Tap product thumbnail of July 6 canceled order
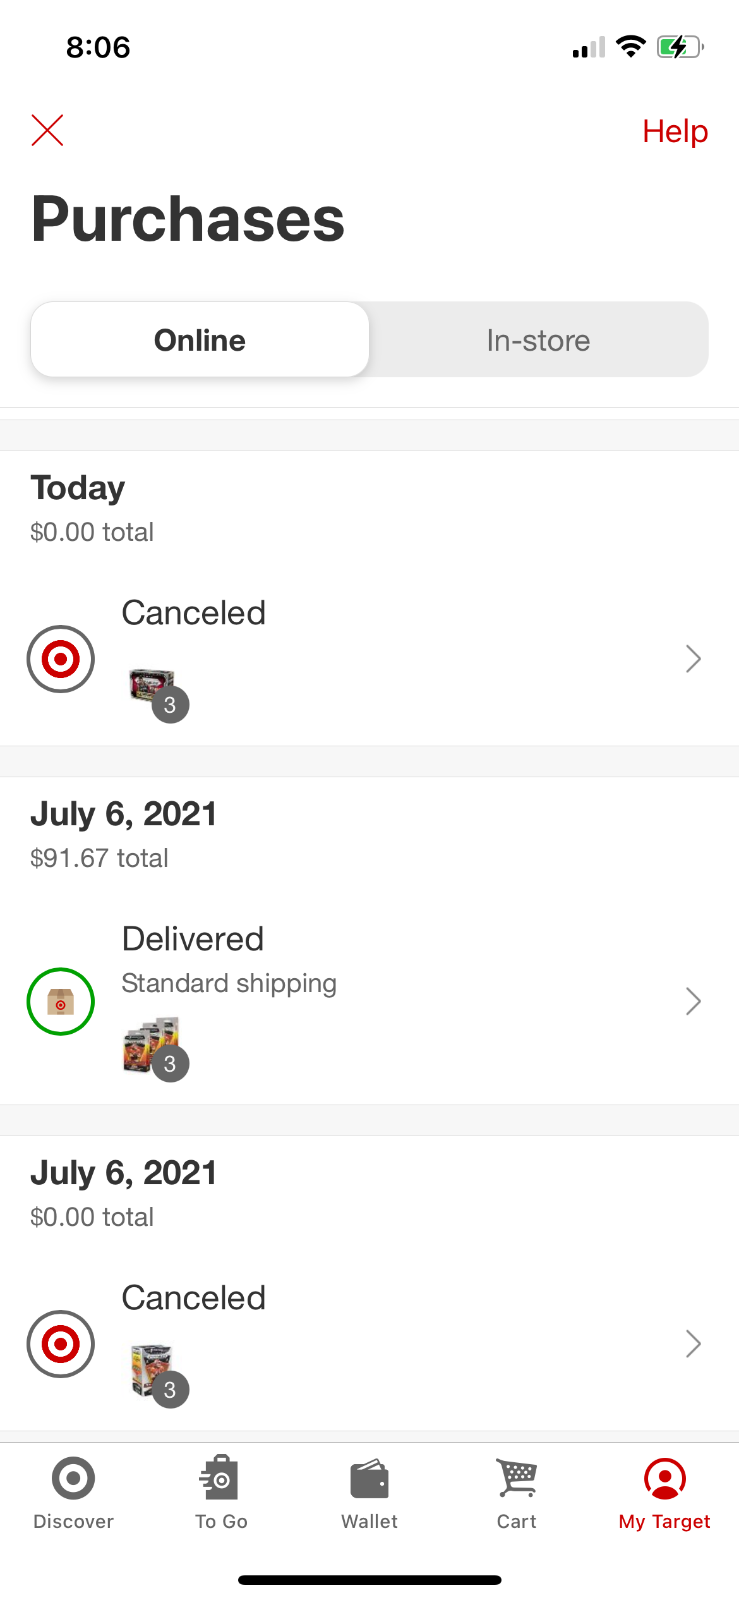Image resolution: width=739 pixels, height=1600 pixels. 152,1370
